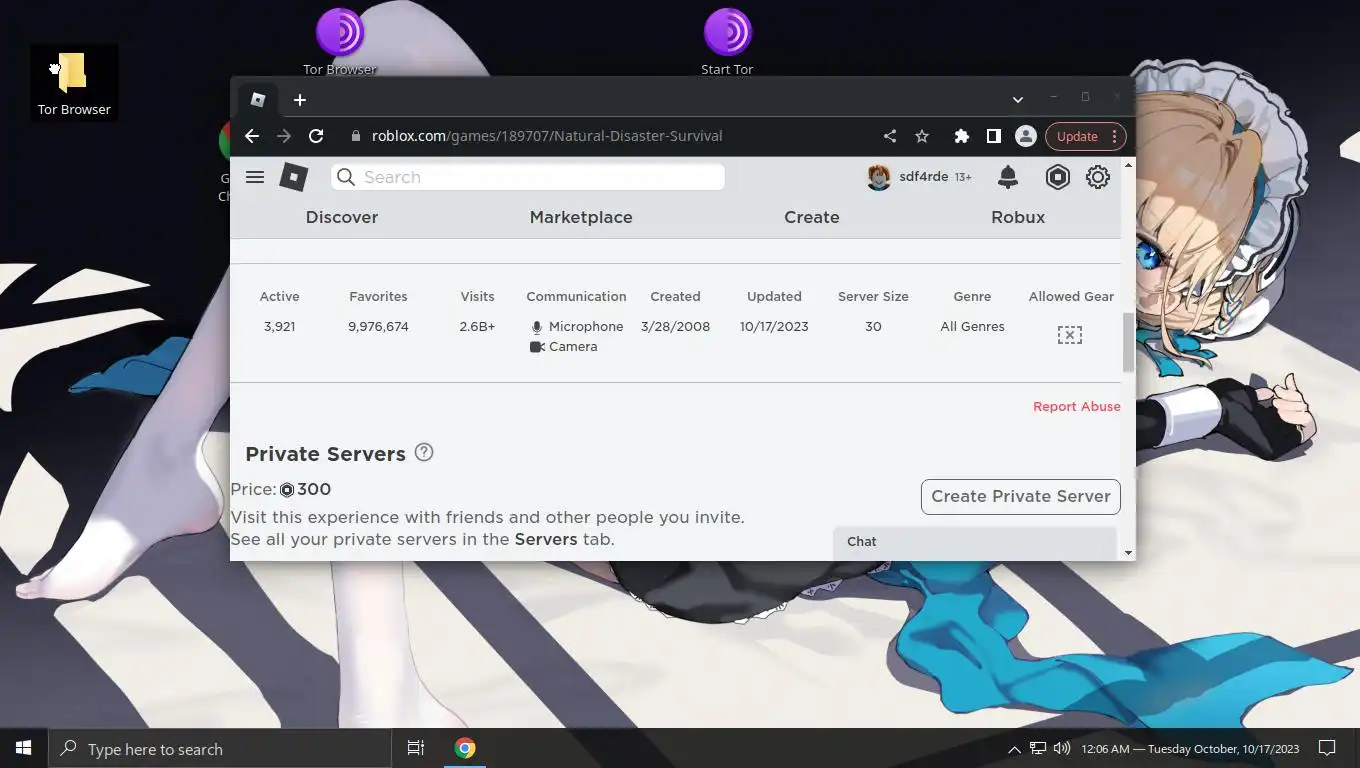Screen dimensions: 1360x768
Task: Expand the Chrome tab search chevron
Action: pos(1017,99)
